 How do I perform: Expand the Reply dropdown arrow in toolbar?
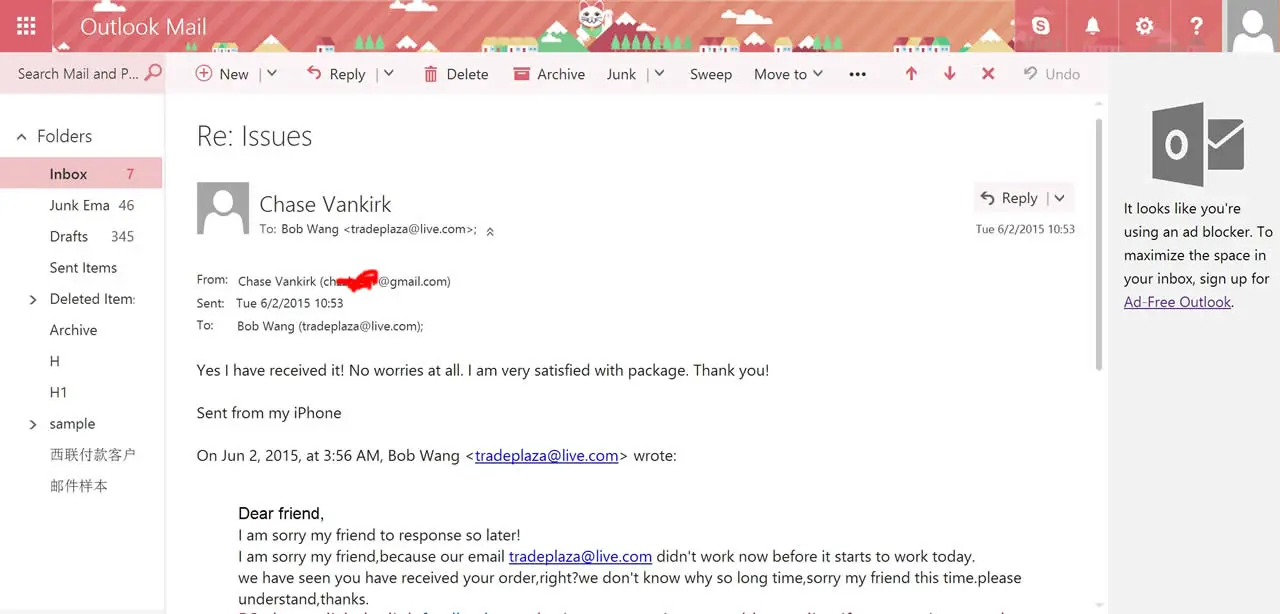tap(388, 74)
